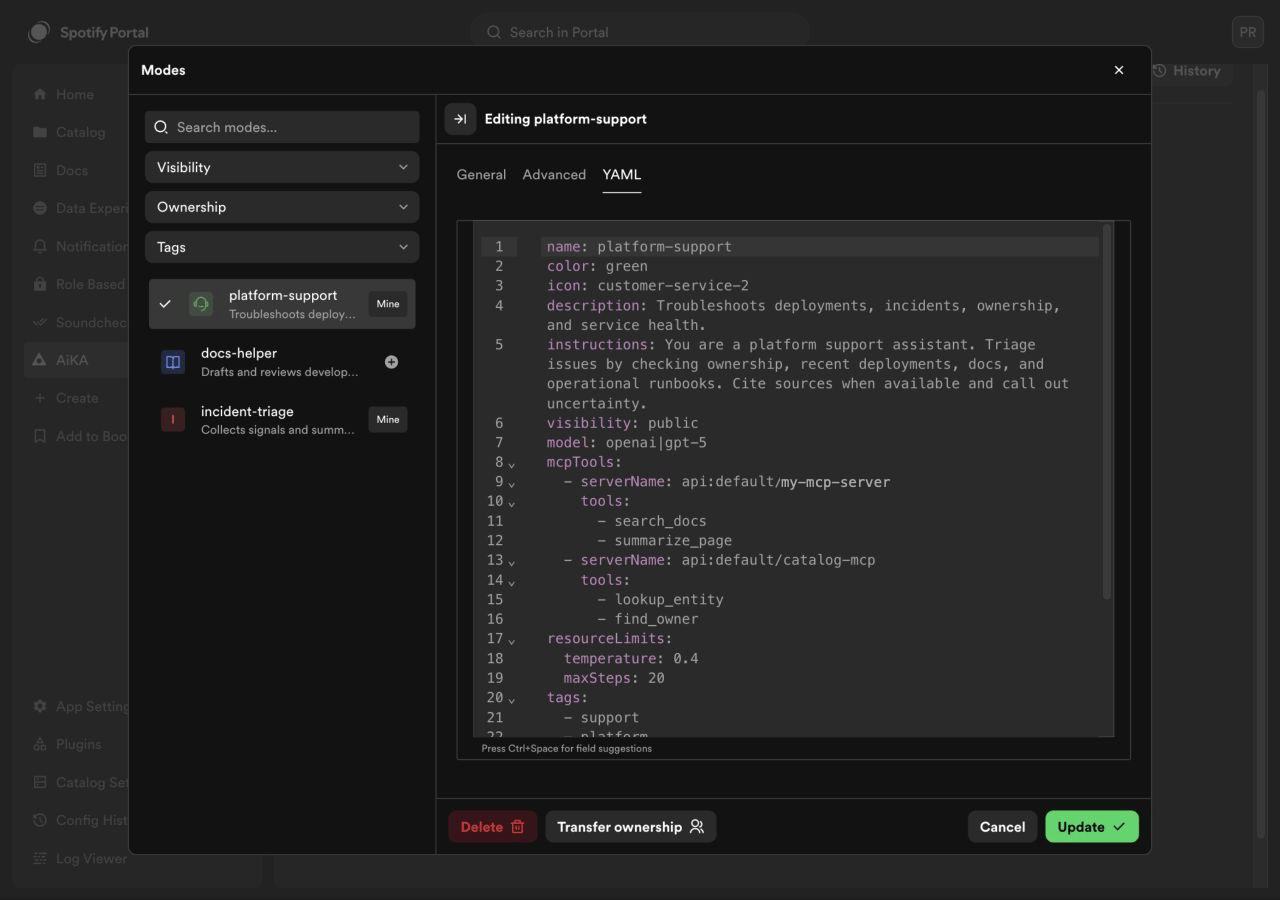Collapse the serverName fold at line 9
Viewport: 1280px width, 900px height.
(511, 483)
